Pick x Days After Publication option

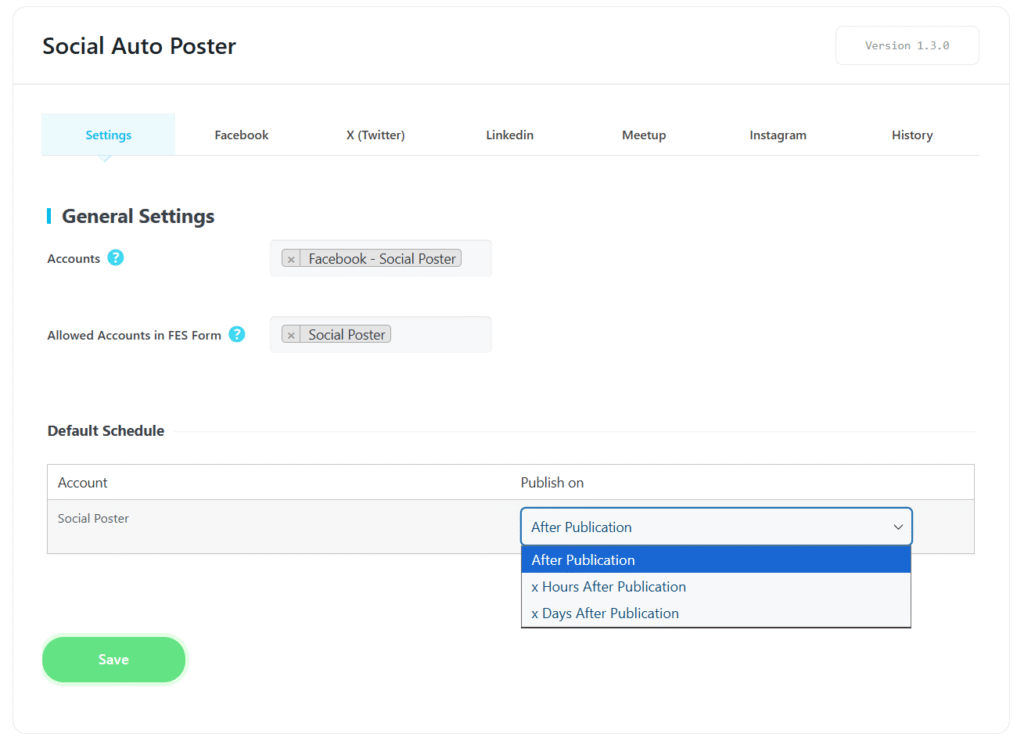coord(715,613)
